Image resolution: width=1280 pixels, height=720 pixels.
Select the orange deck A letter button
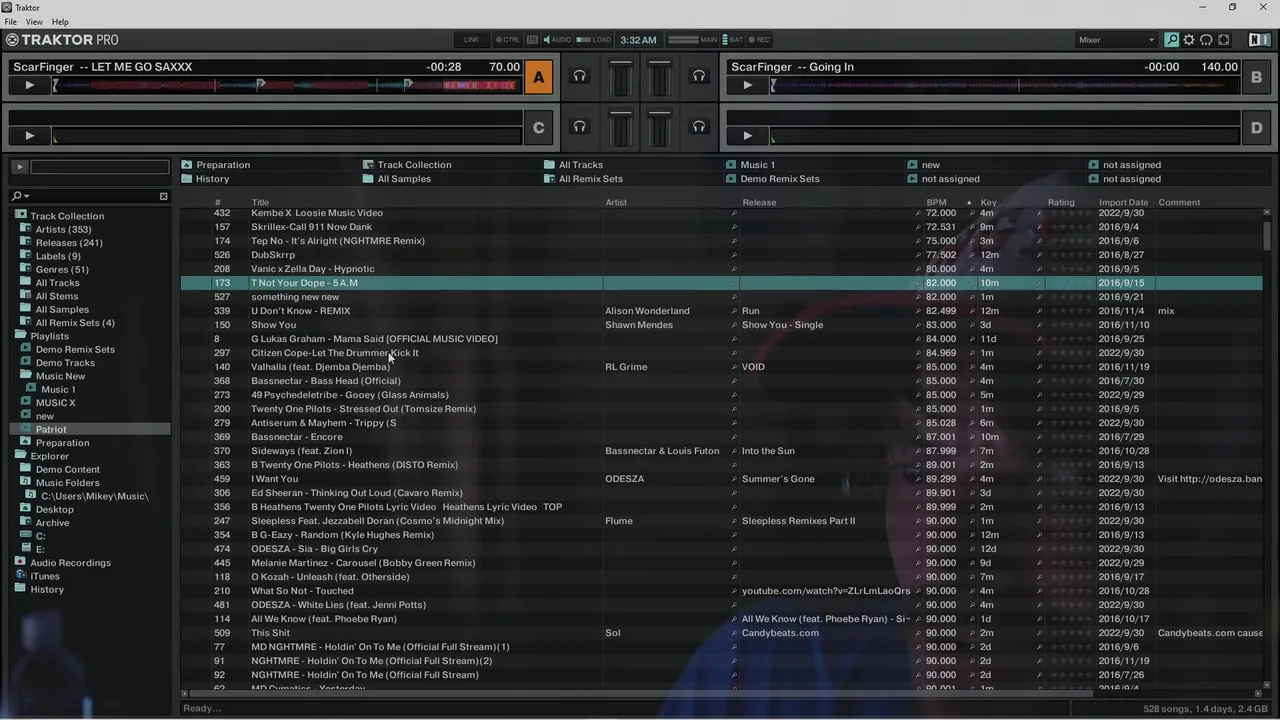(539, 77)
